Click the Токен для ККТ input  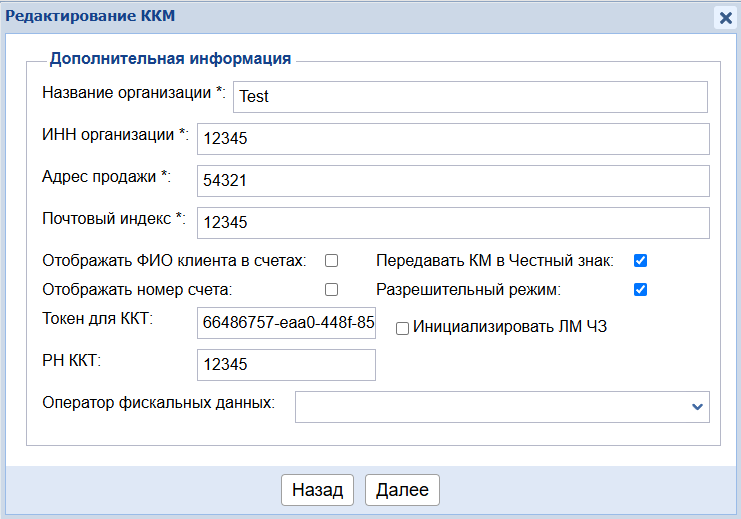click(x=286, y=323)
